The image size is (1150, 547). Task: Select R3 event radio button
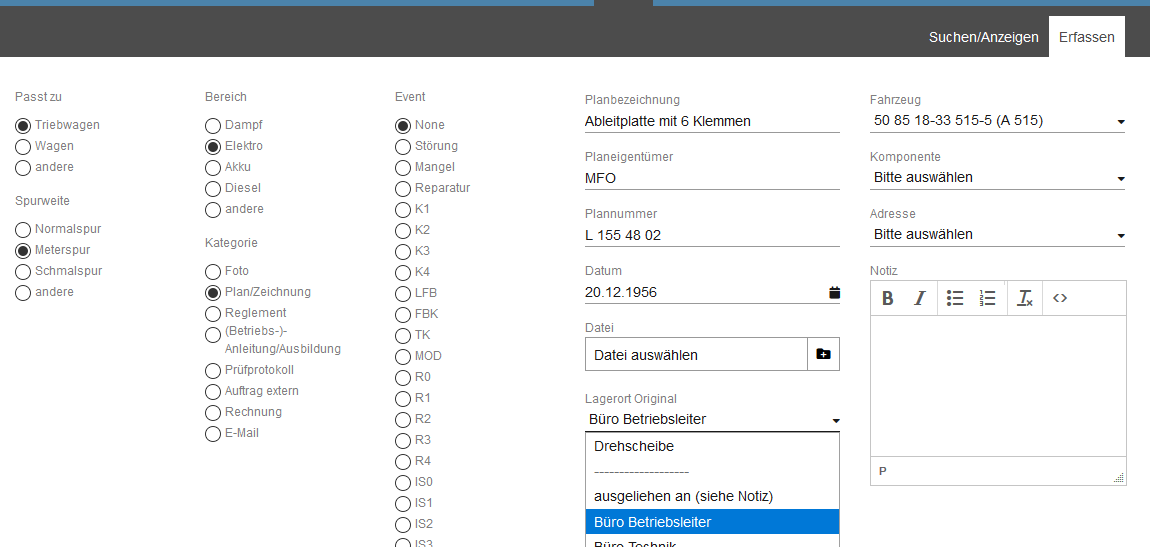tap(403, 441)
